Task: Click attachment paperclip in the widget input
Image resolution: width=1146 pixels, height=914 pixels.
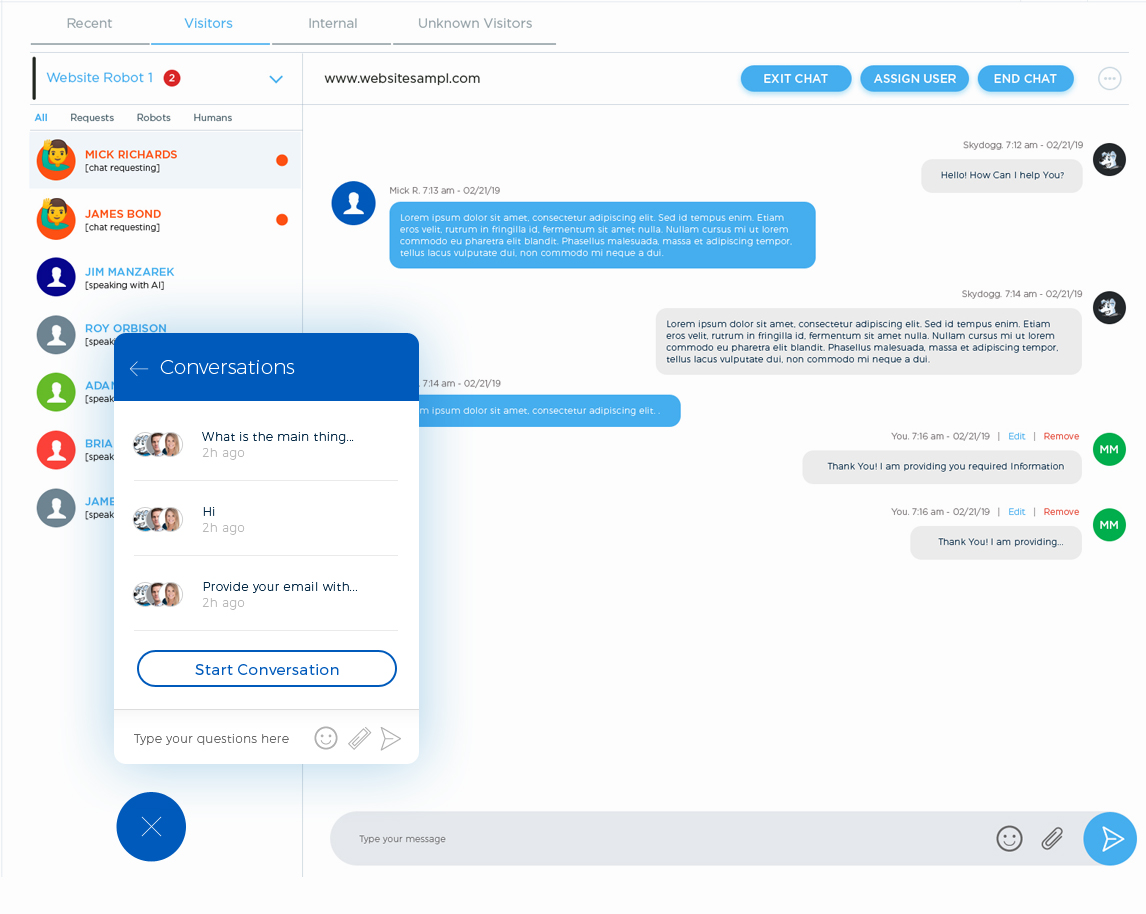Action: [359, 739]
